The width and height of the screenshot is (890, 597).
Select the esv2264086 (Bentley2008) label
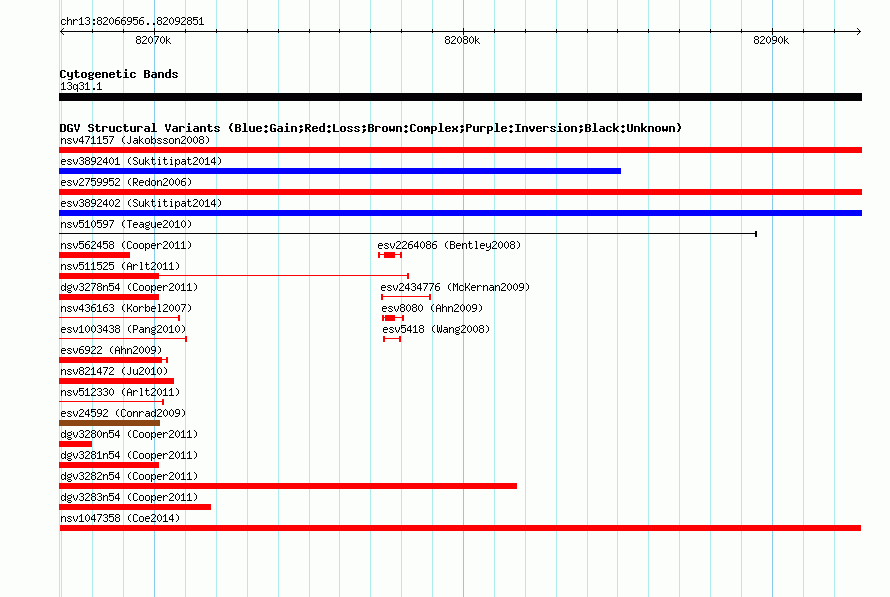point(449,245)
